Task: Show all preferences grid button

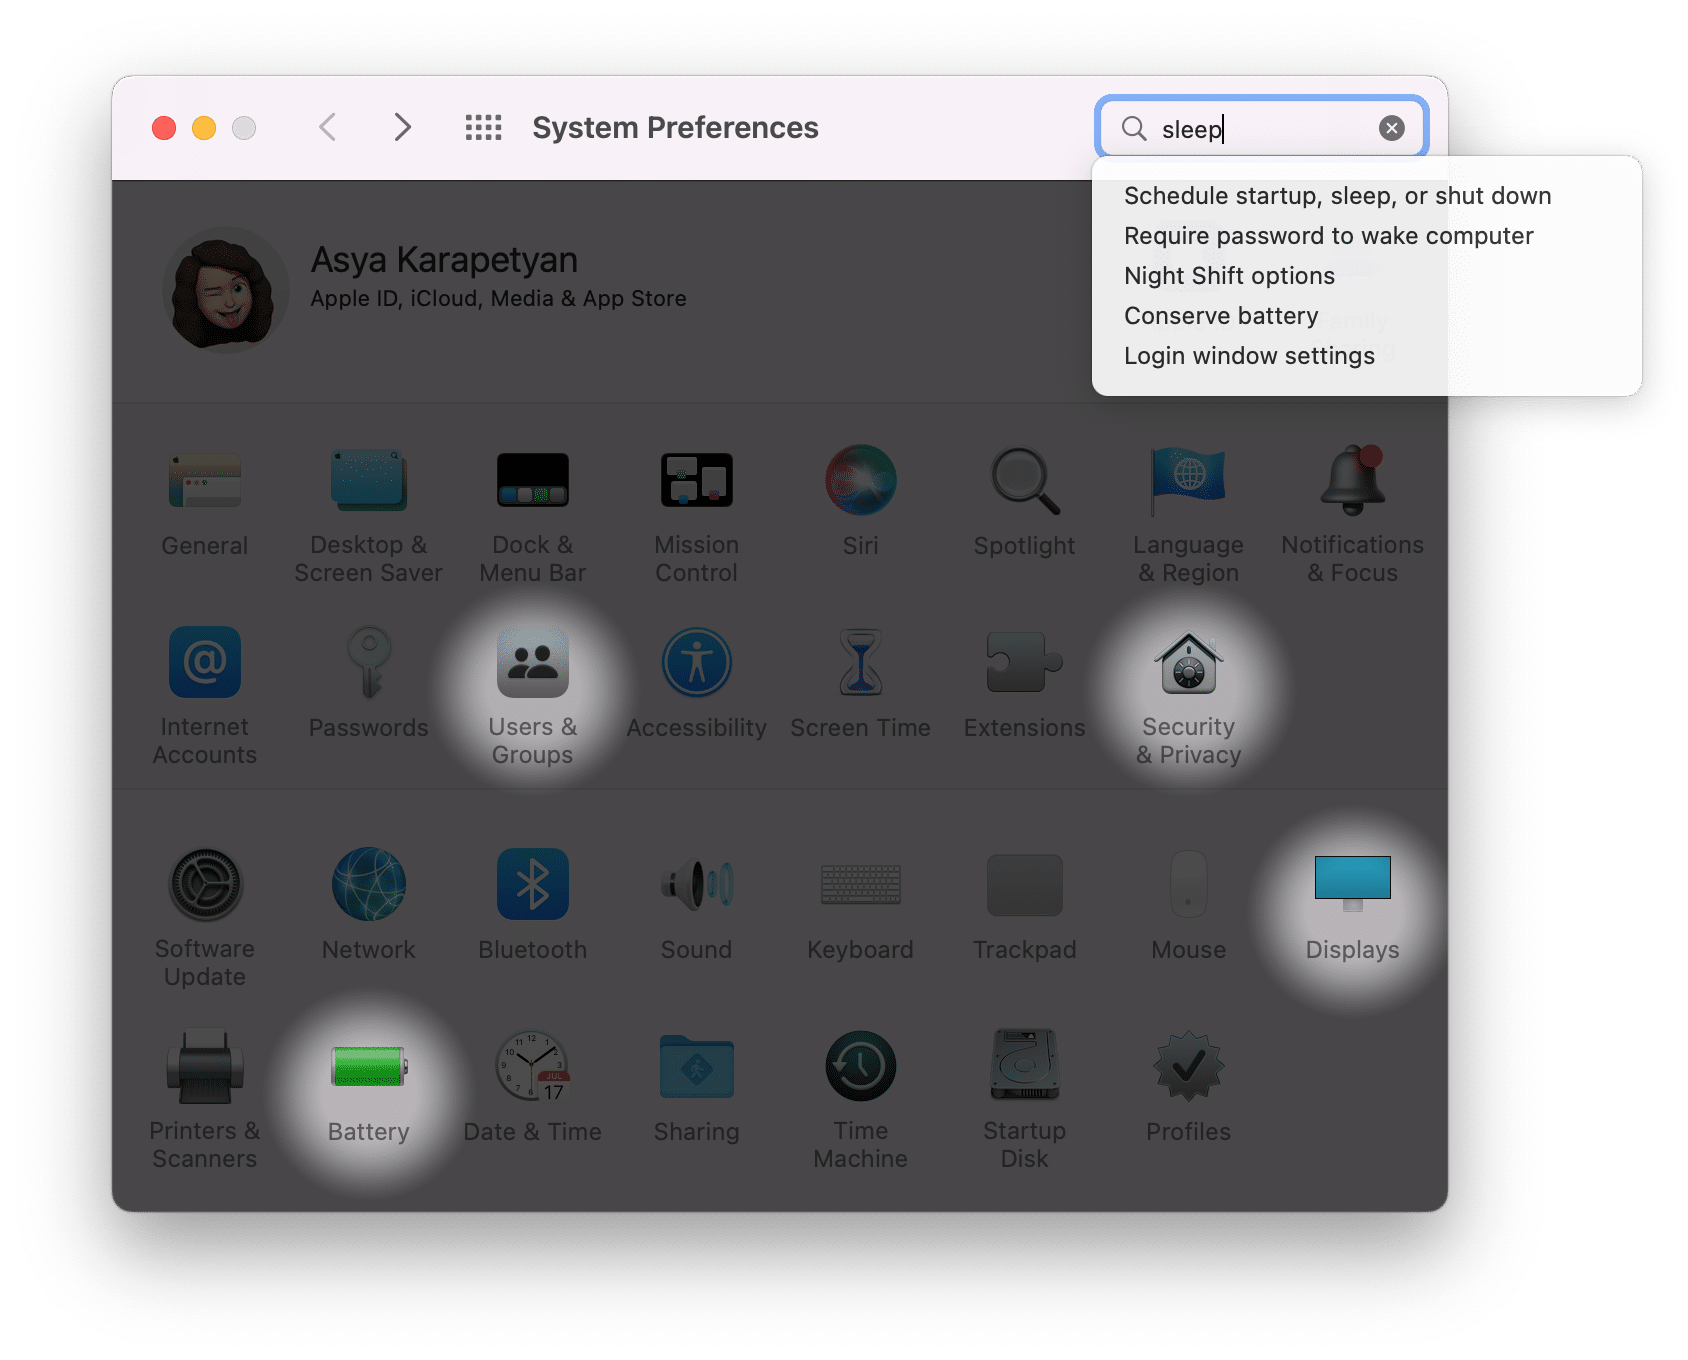Action: click(x=483, y=127)
